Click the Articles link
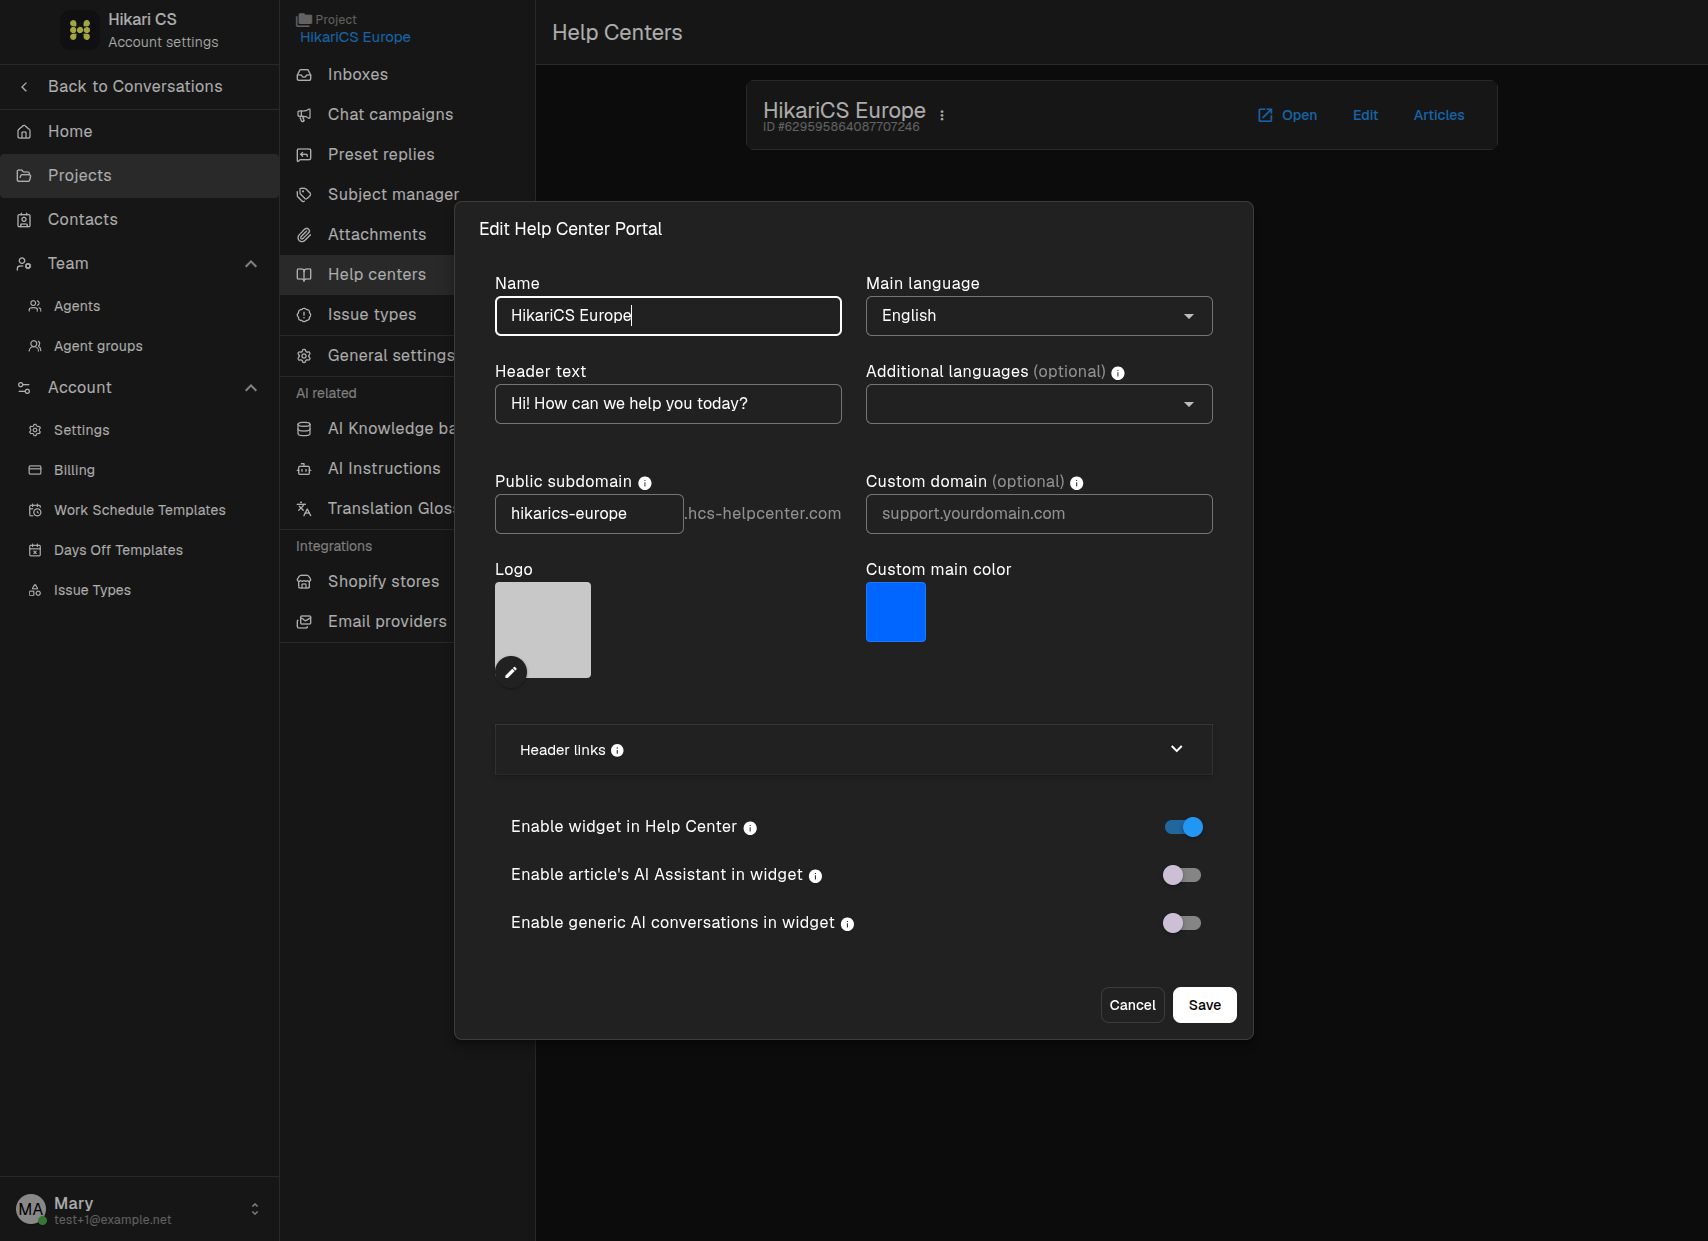1708x1241 pixels. [x=1439, y=115]
